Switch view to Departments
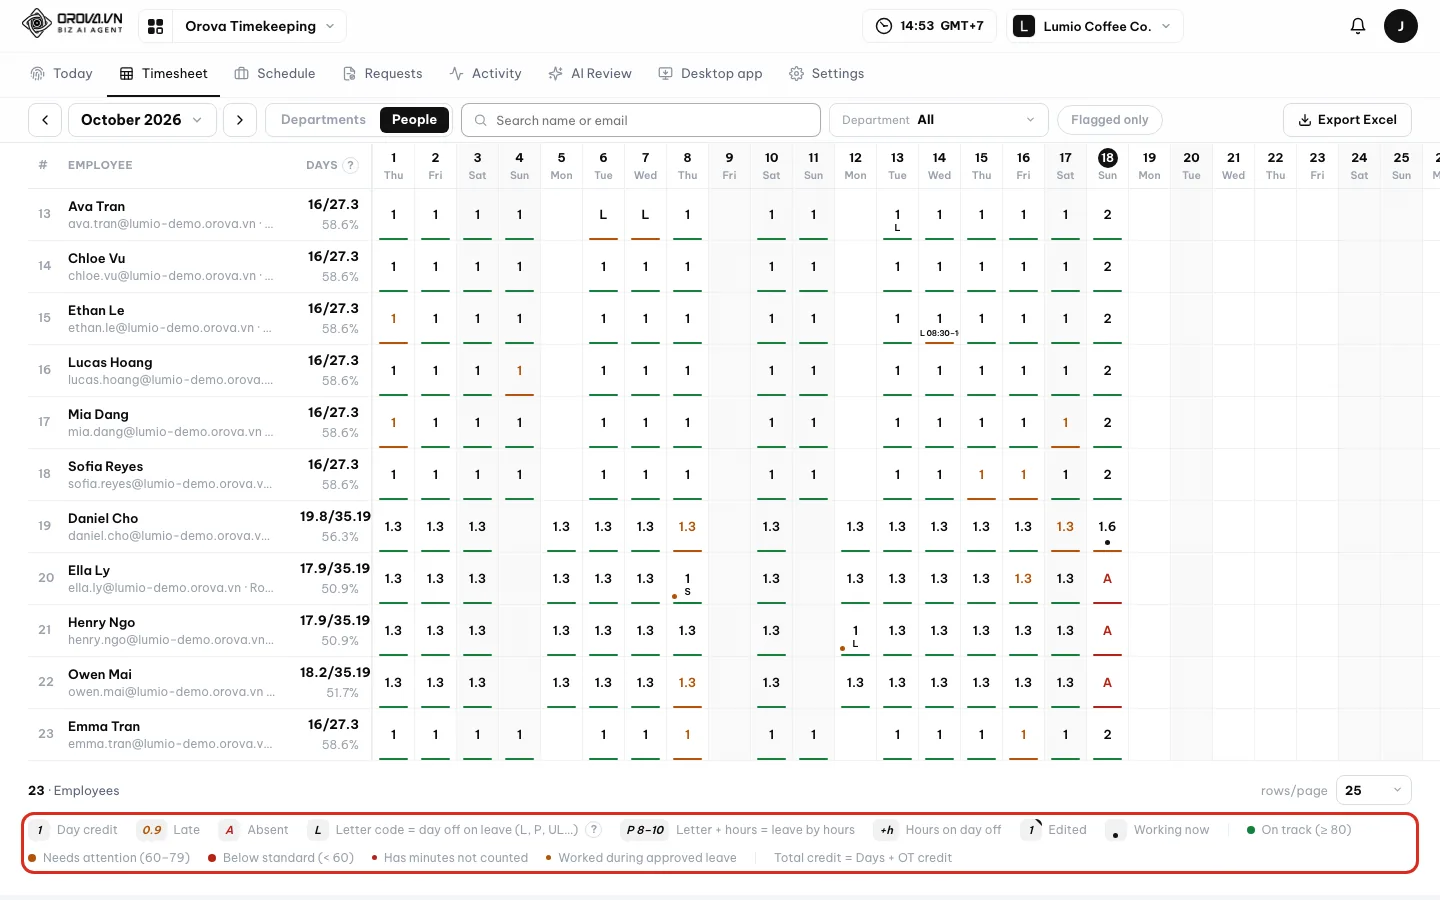The width and height of the screenshot is (1440, 900). pyautogui.click(x=323, y=120)
